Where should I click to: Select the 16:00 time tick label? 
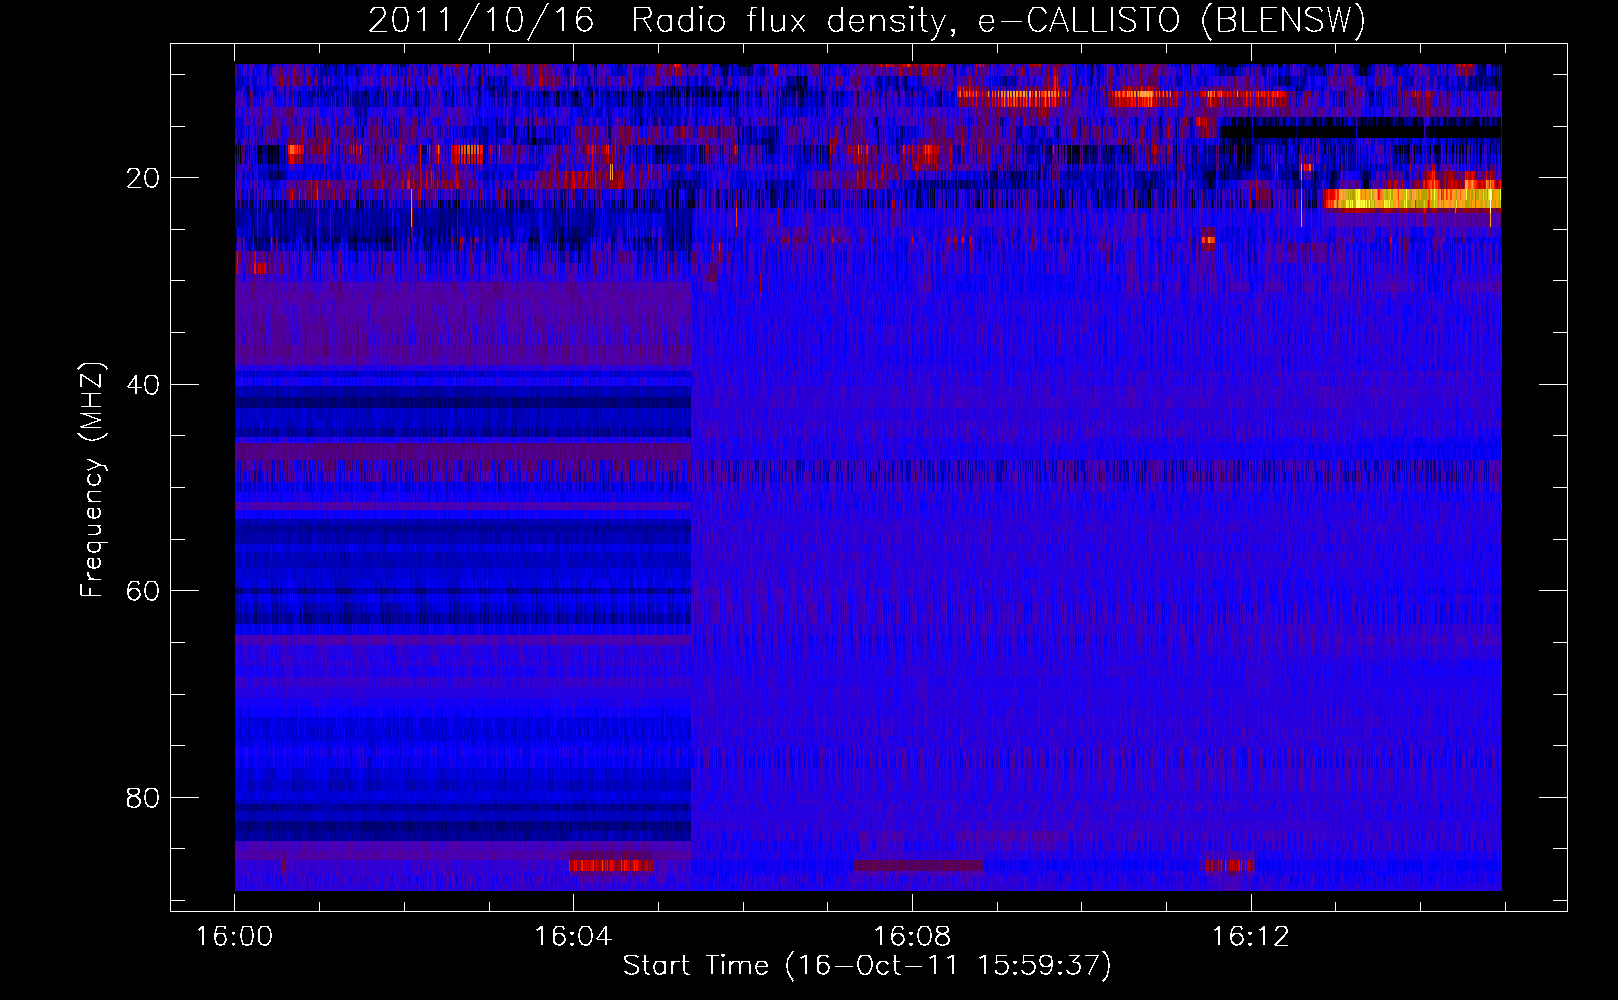point(234,937)
